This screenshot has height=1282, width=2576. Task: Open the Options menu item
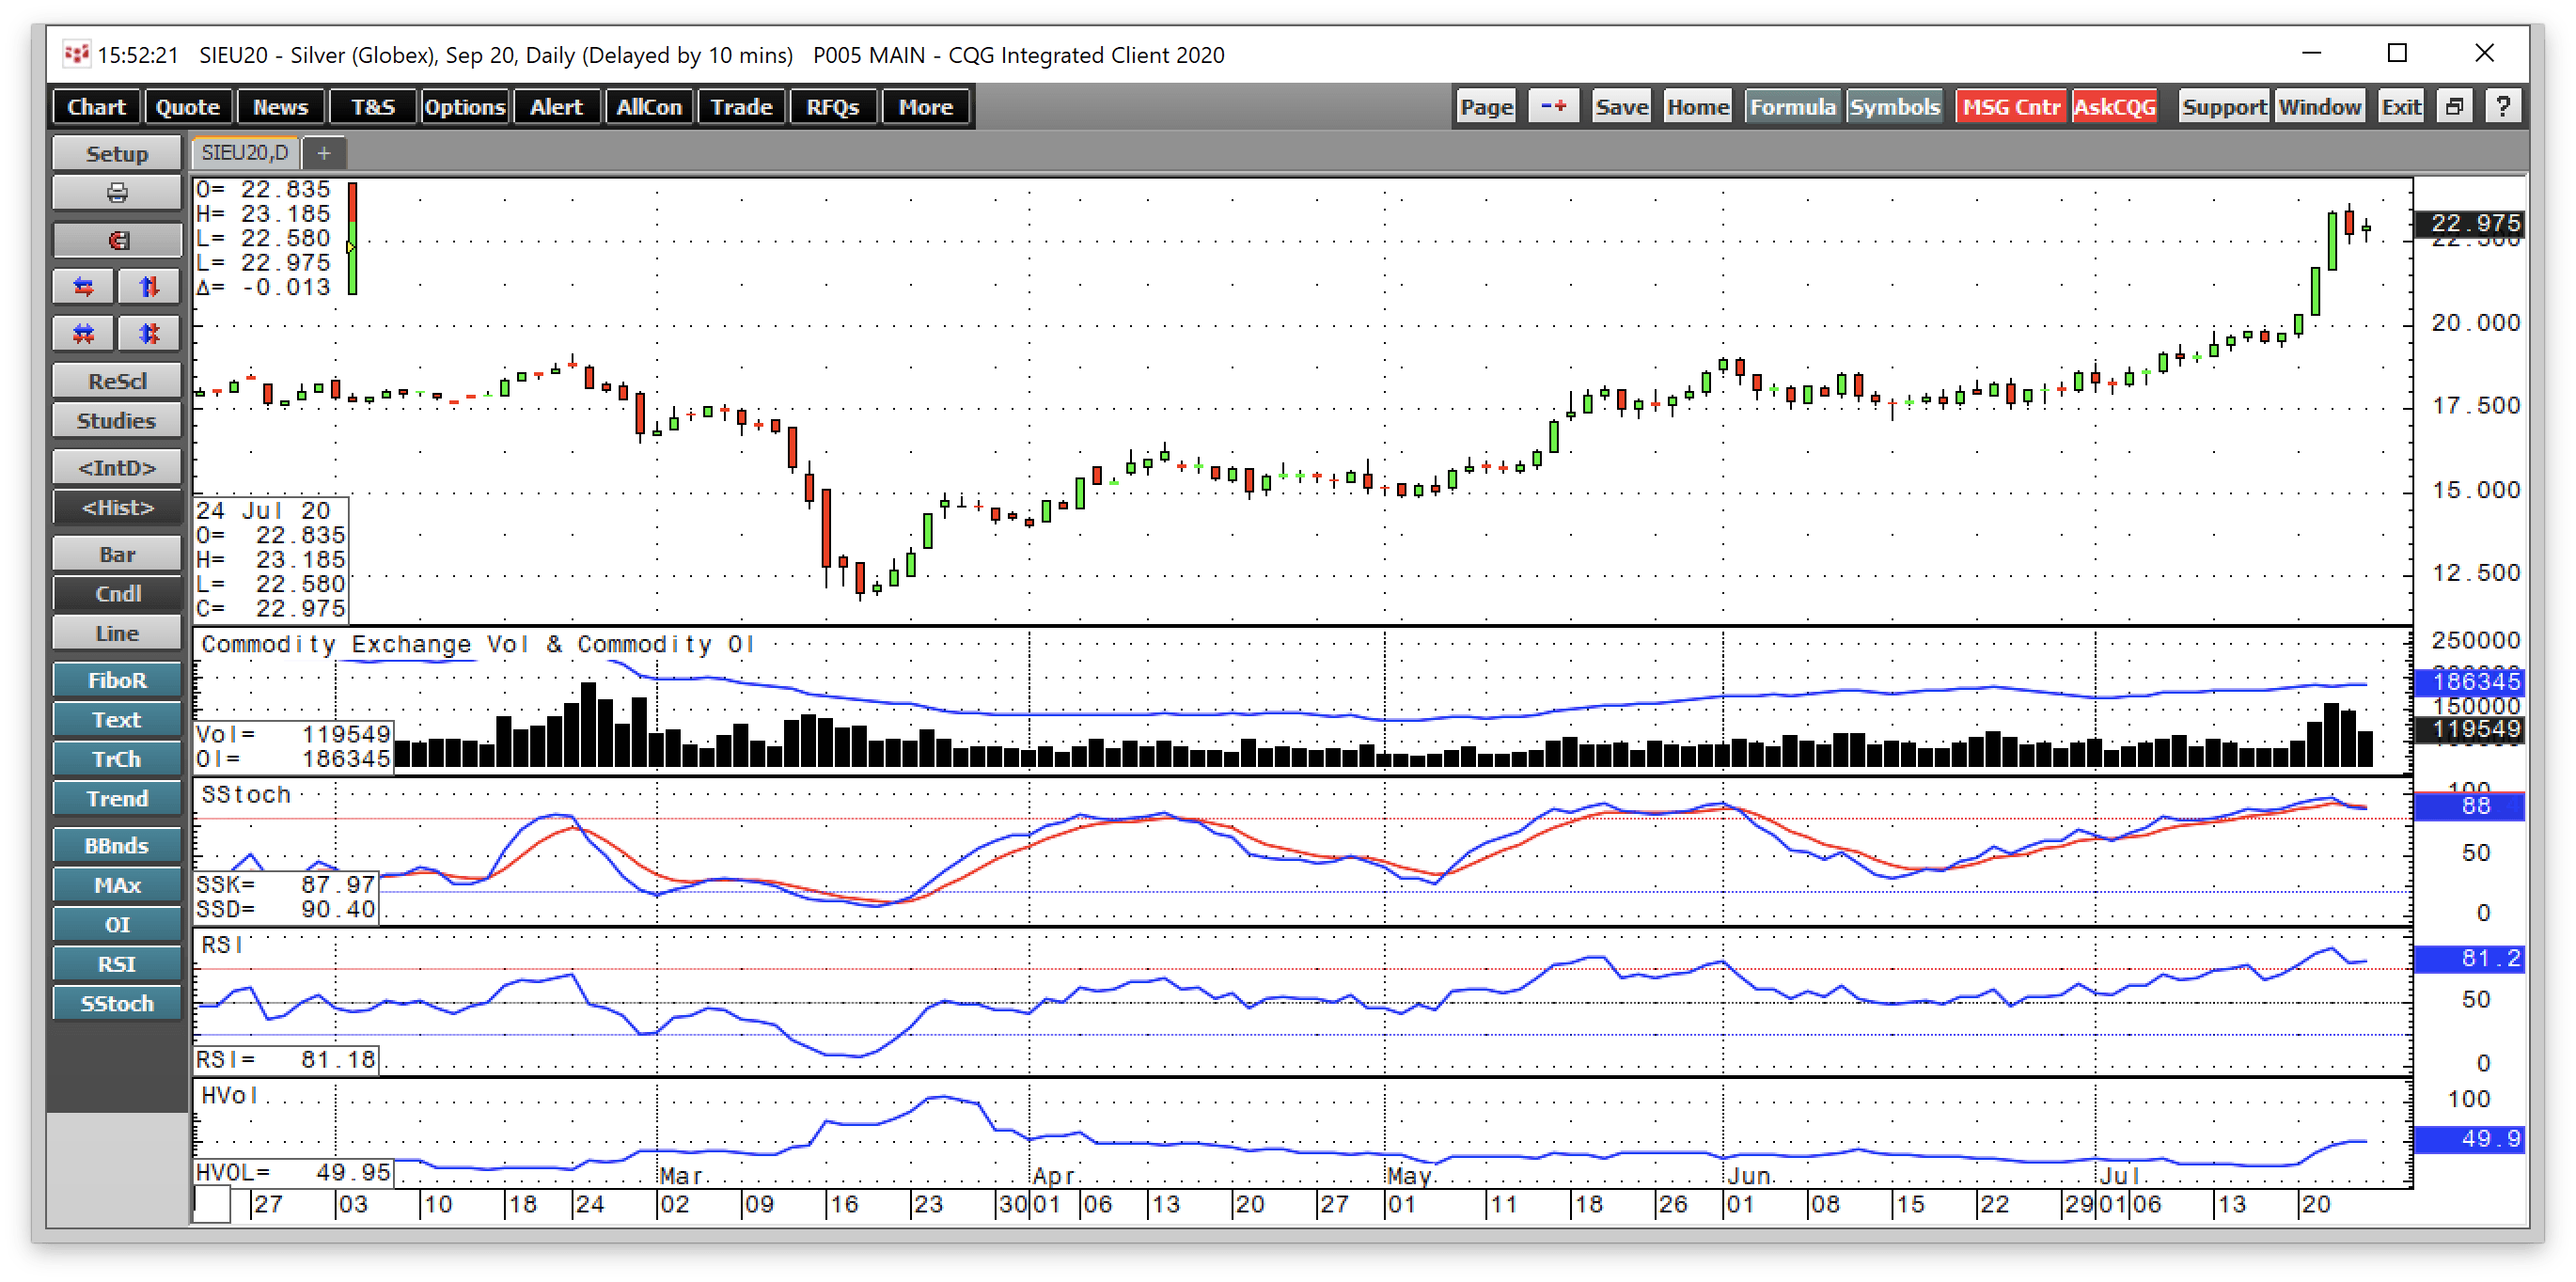pyautogui.click(x=464, y=107)
